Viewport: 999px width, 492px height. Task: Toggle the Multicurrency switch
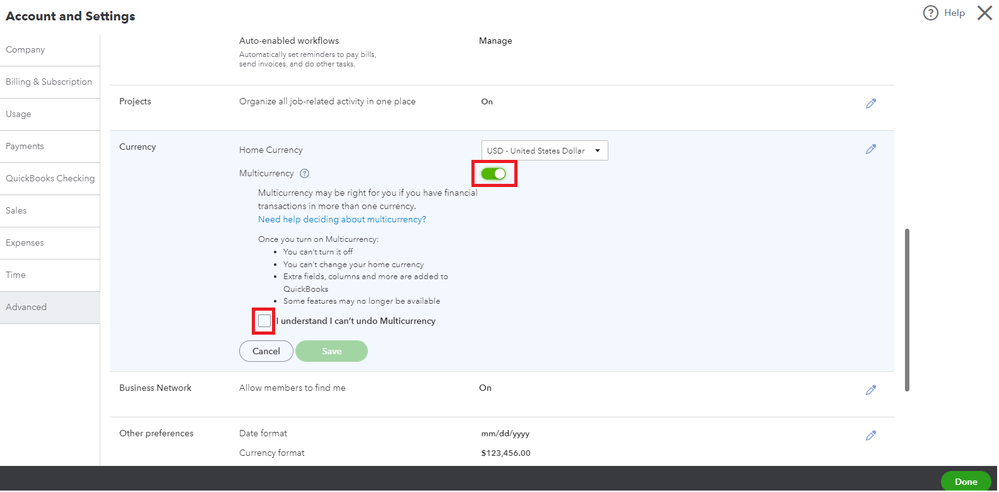[493, 173]
